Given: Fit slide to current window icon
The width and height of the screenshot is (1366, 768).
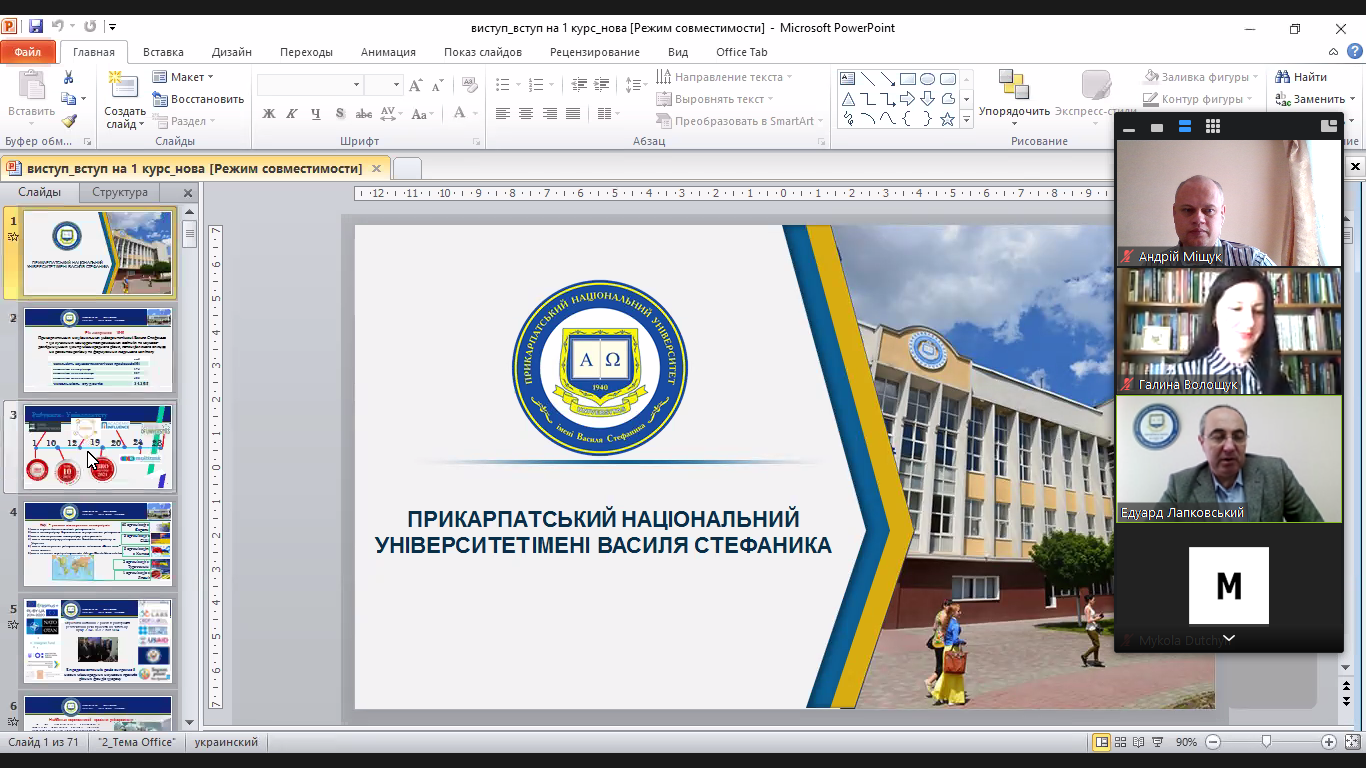Looking at the screenshot, I should pos(1352,742).
